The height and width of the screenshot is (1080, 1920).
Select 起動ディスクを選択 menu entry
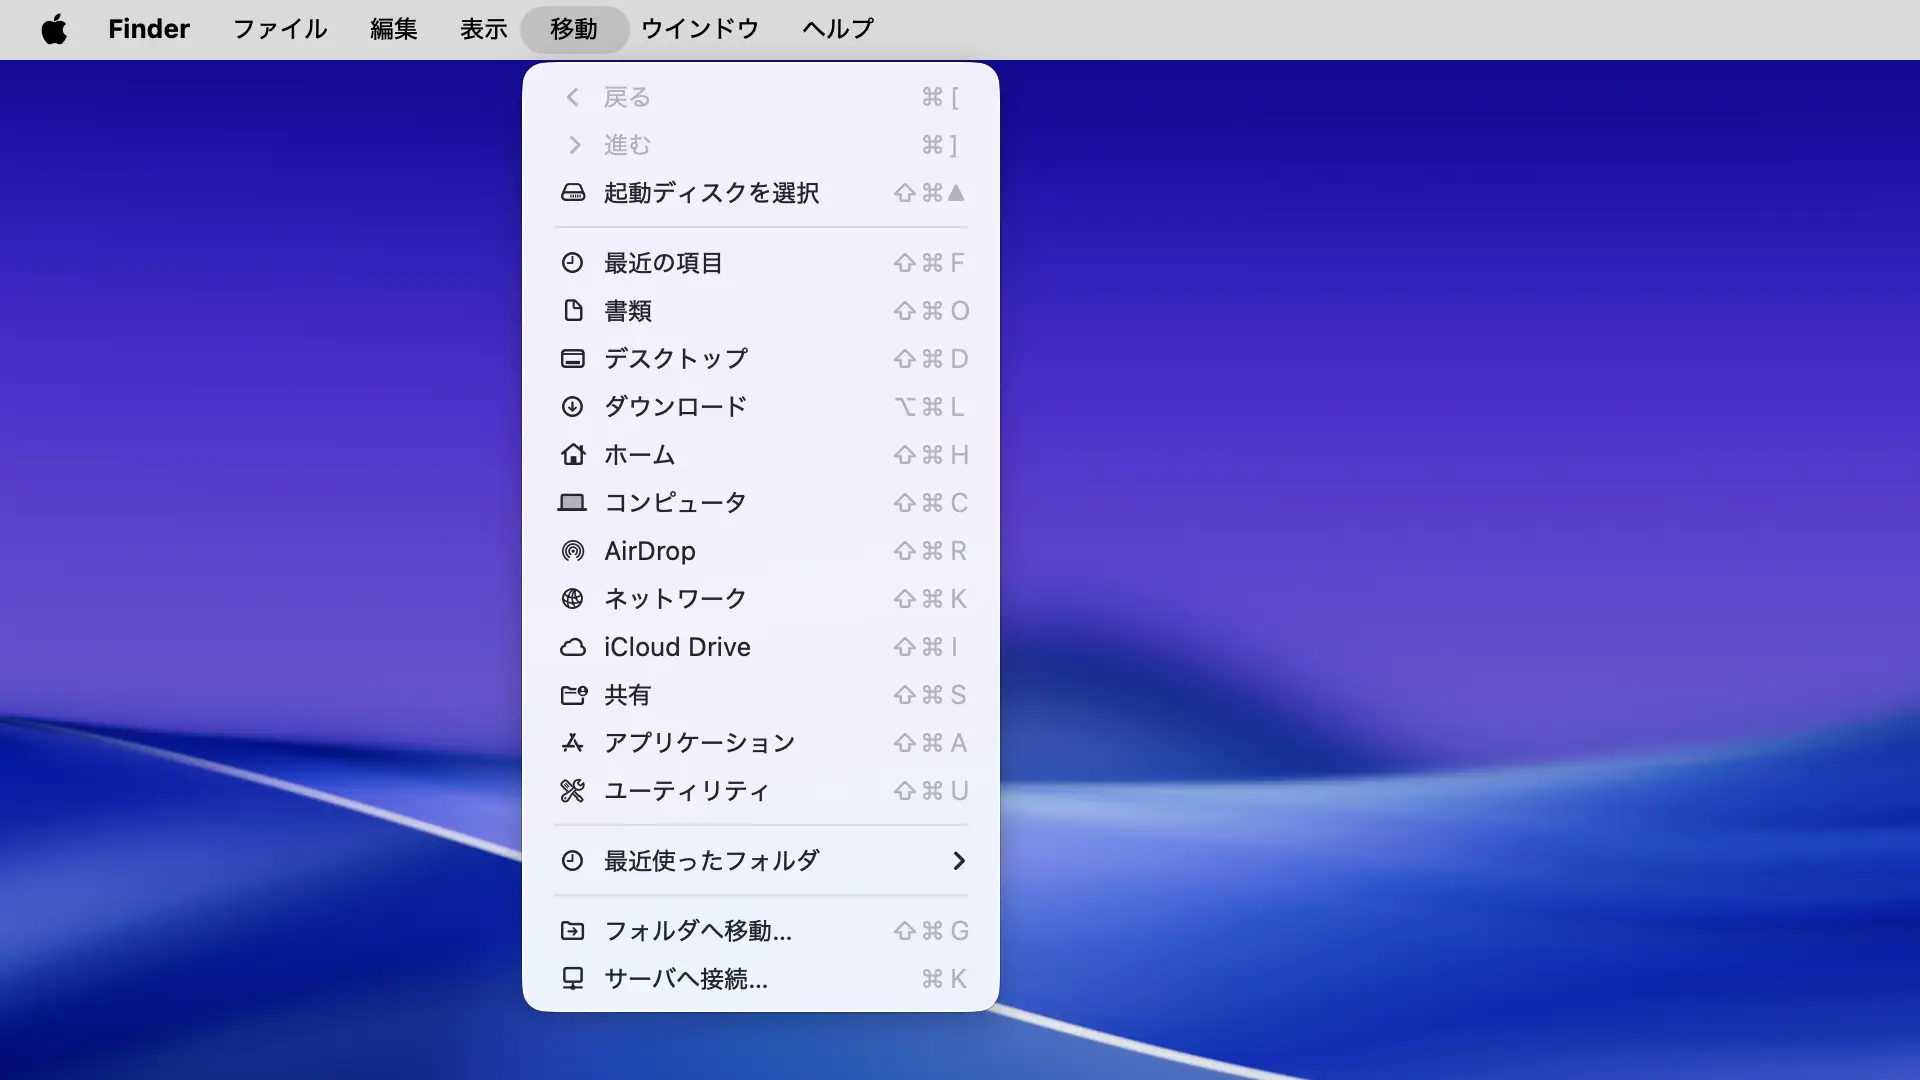(711, 193)
